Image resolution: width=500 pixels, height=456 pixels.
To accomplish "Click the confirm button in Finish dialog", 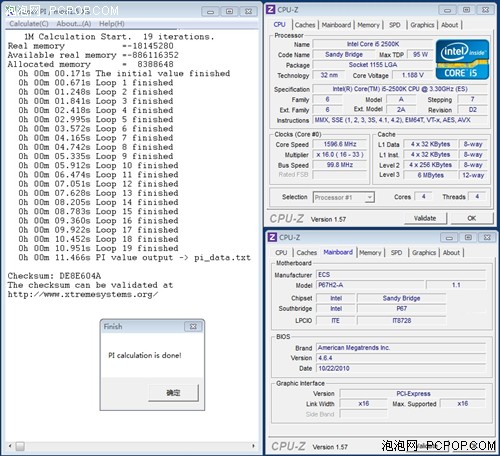I will coord(173,393).
